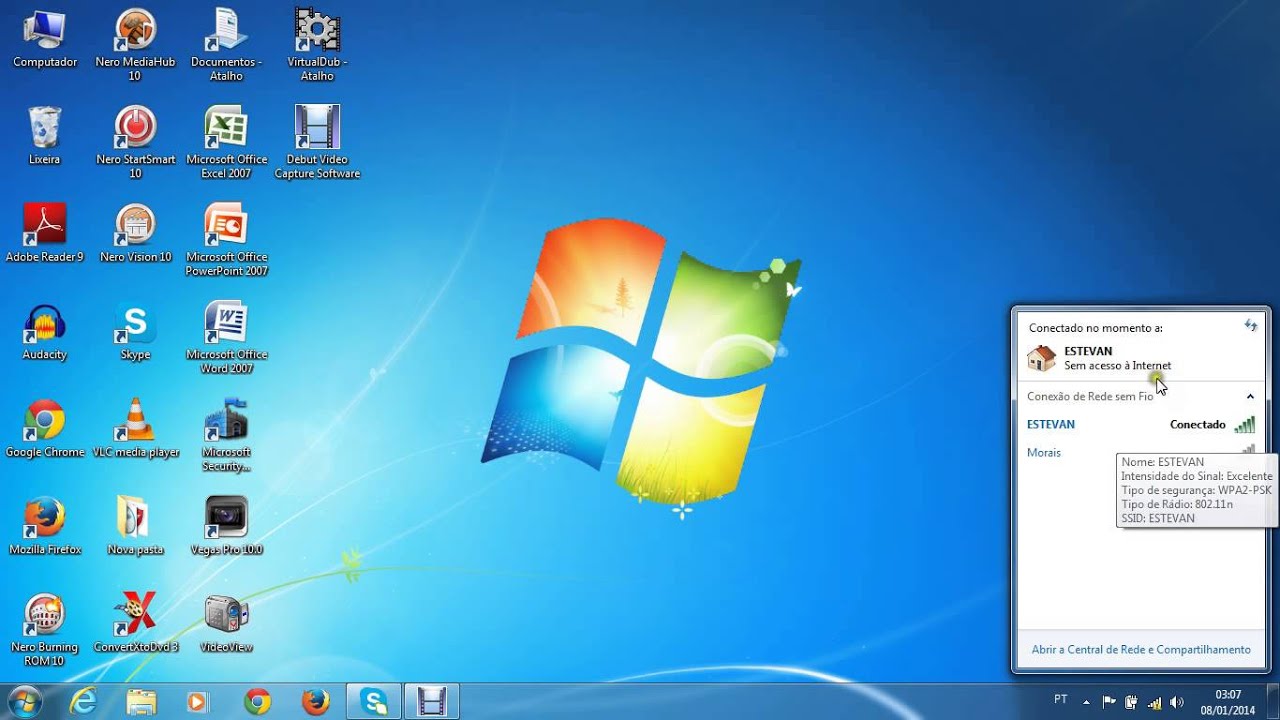The height and width of the screenshot is (720, 1280).
Task: Select the Nero Burning ROM 10 icon
Action: (45, 630)
